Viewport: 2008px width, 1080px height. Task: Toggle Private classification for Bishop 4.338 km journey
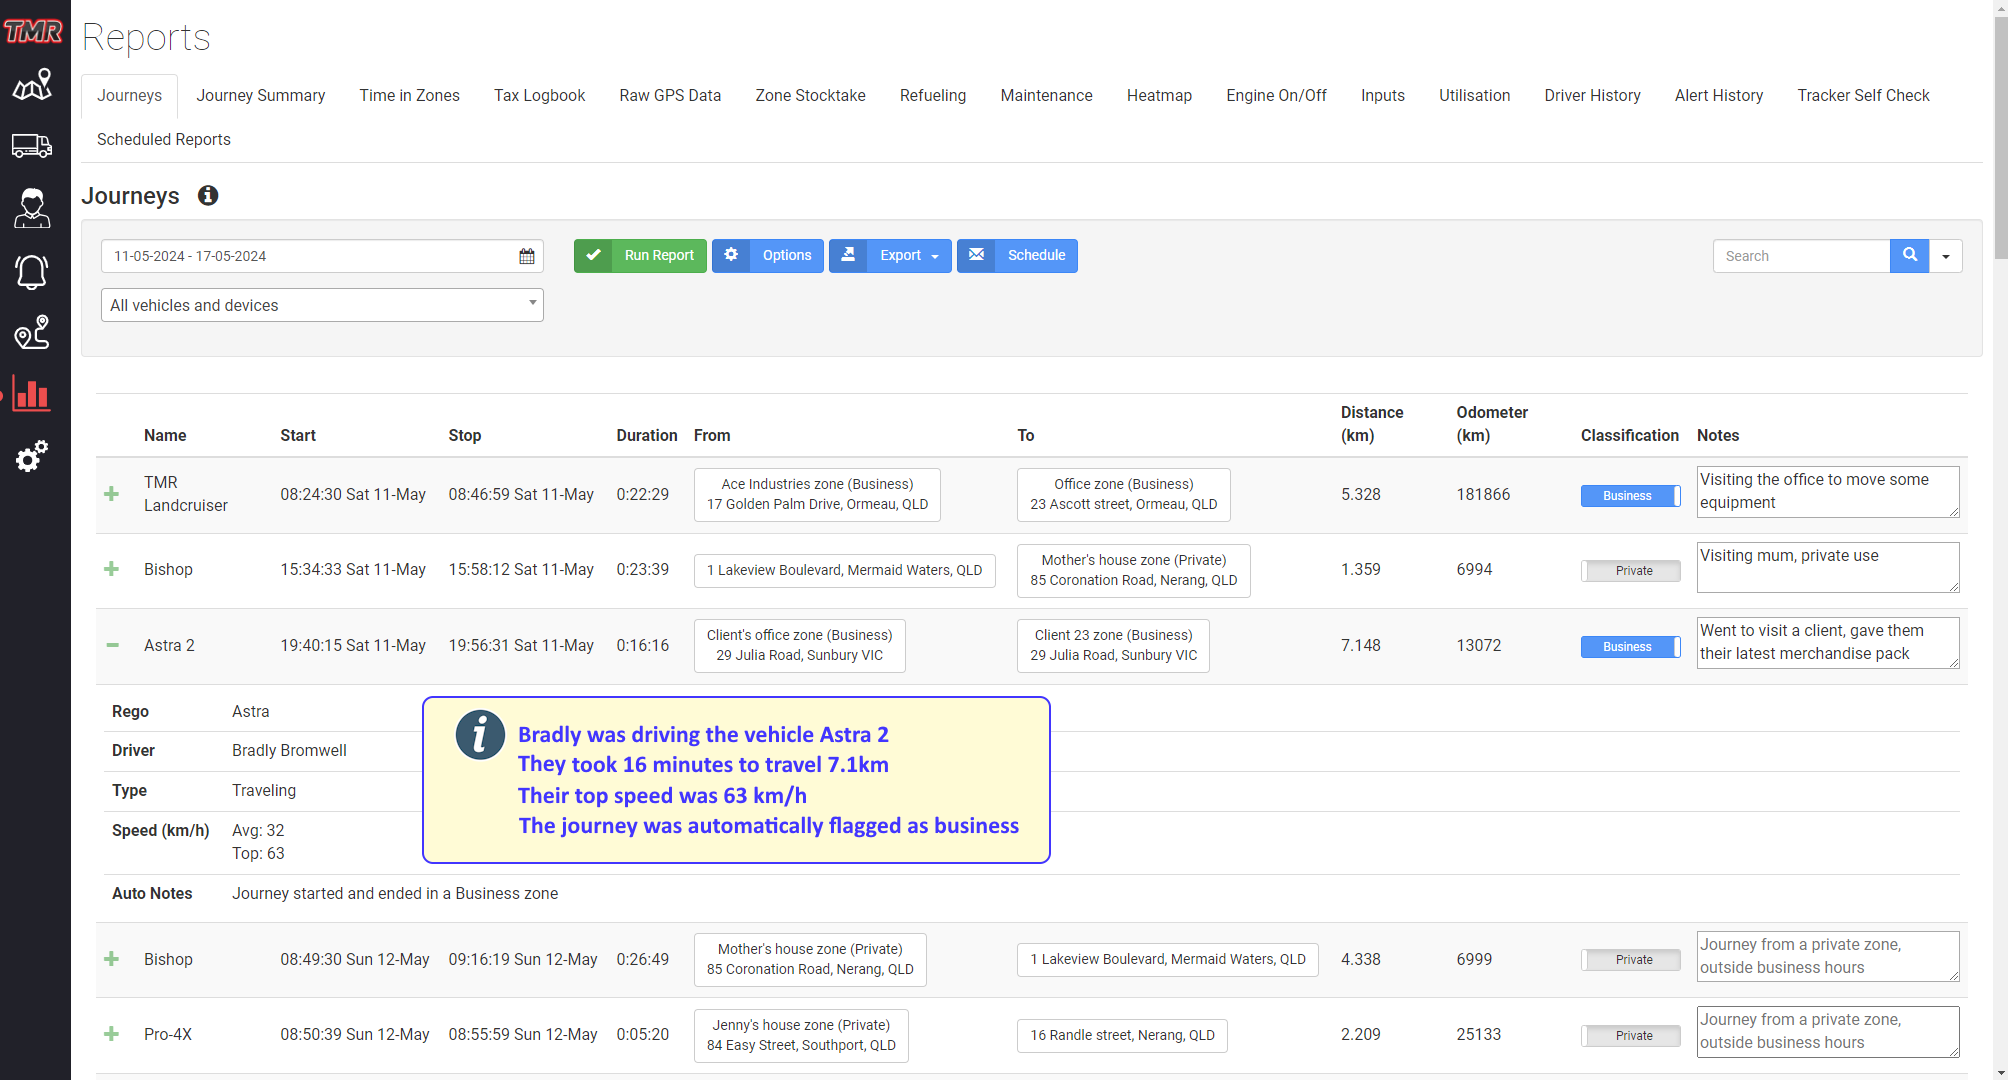(1630, 960)
